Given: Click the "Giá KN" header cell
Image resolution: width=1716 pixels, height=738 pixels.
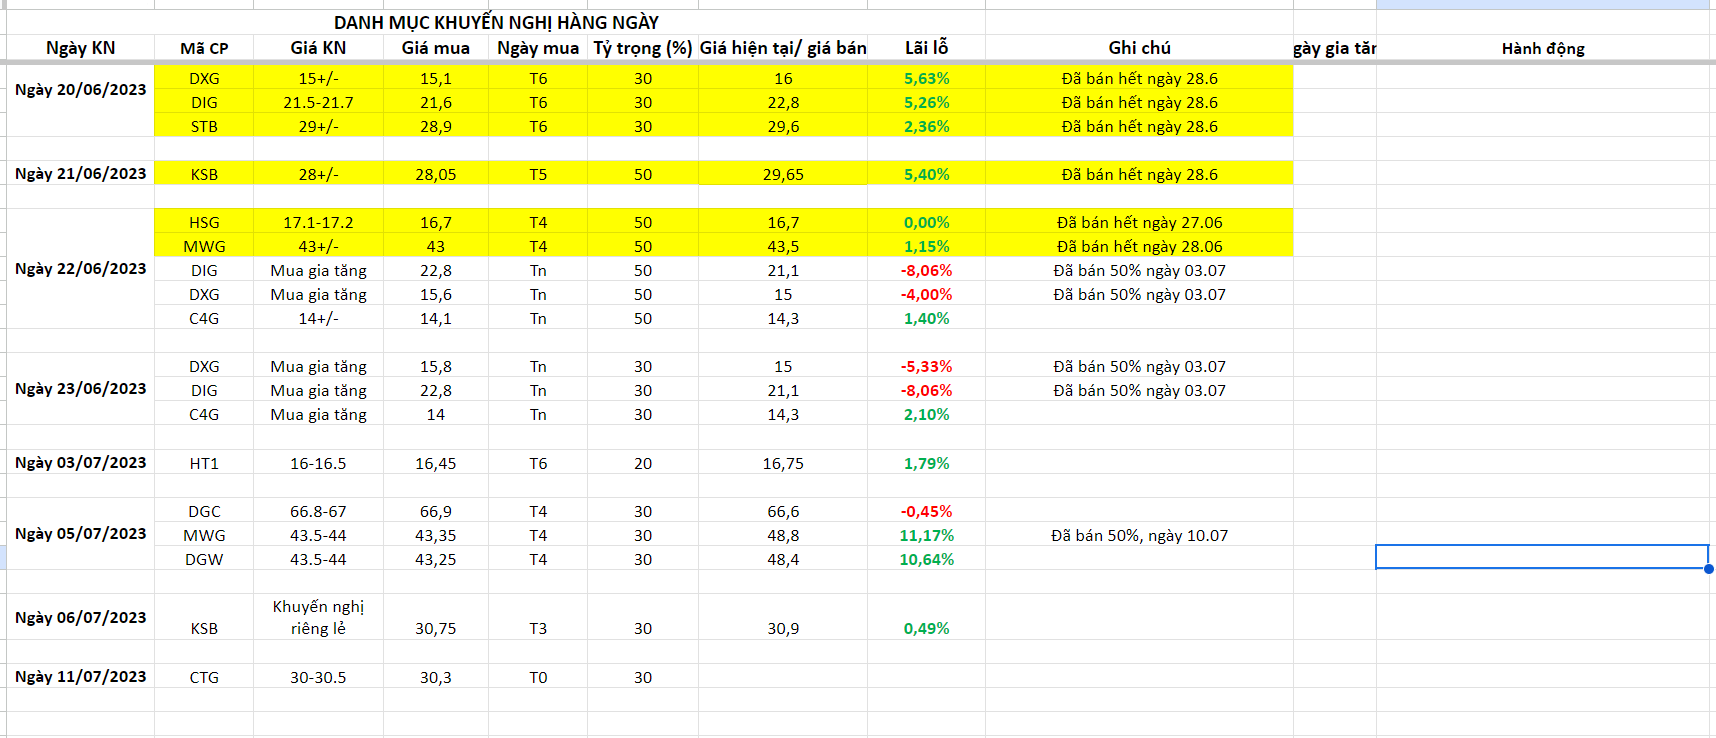Looking at the screenshot, I should tap(318, 48).
